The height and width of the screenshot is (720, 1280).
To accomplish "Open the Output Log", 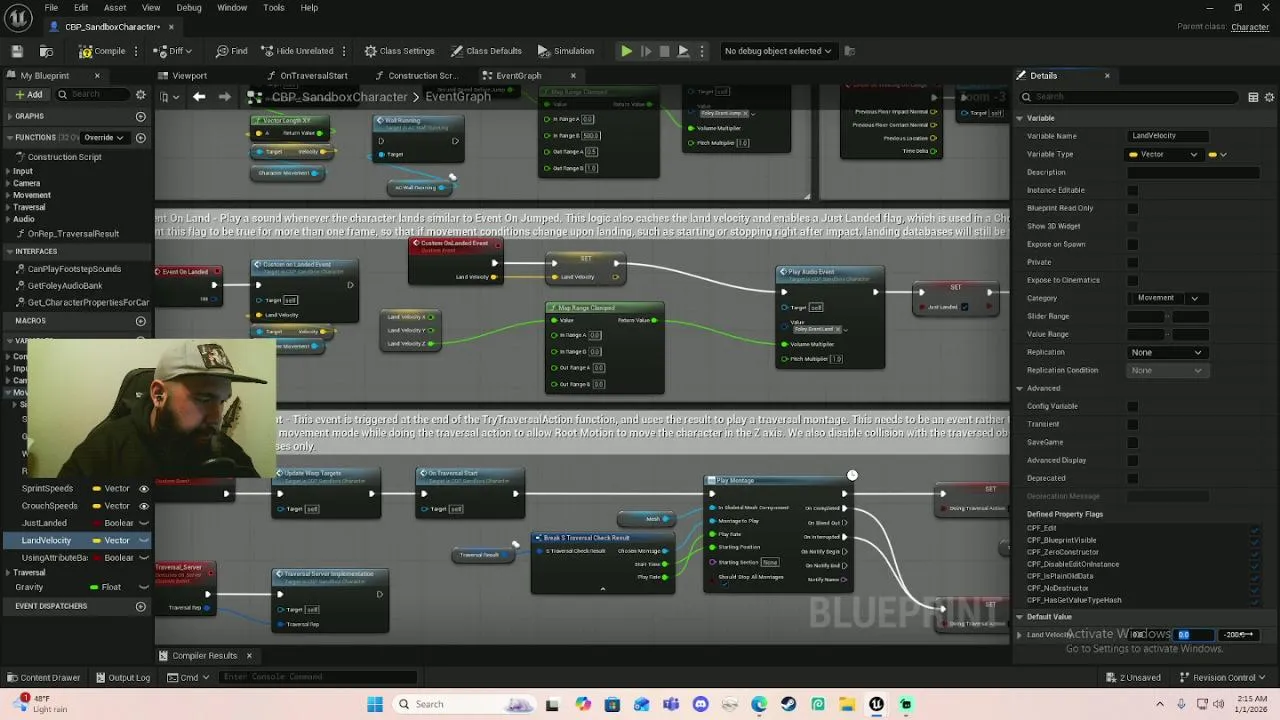I will tap(122, 678).
